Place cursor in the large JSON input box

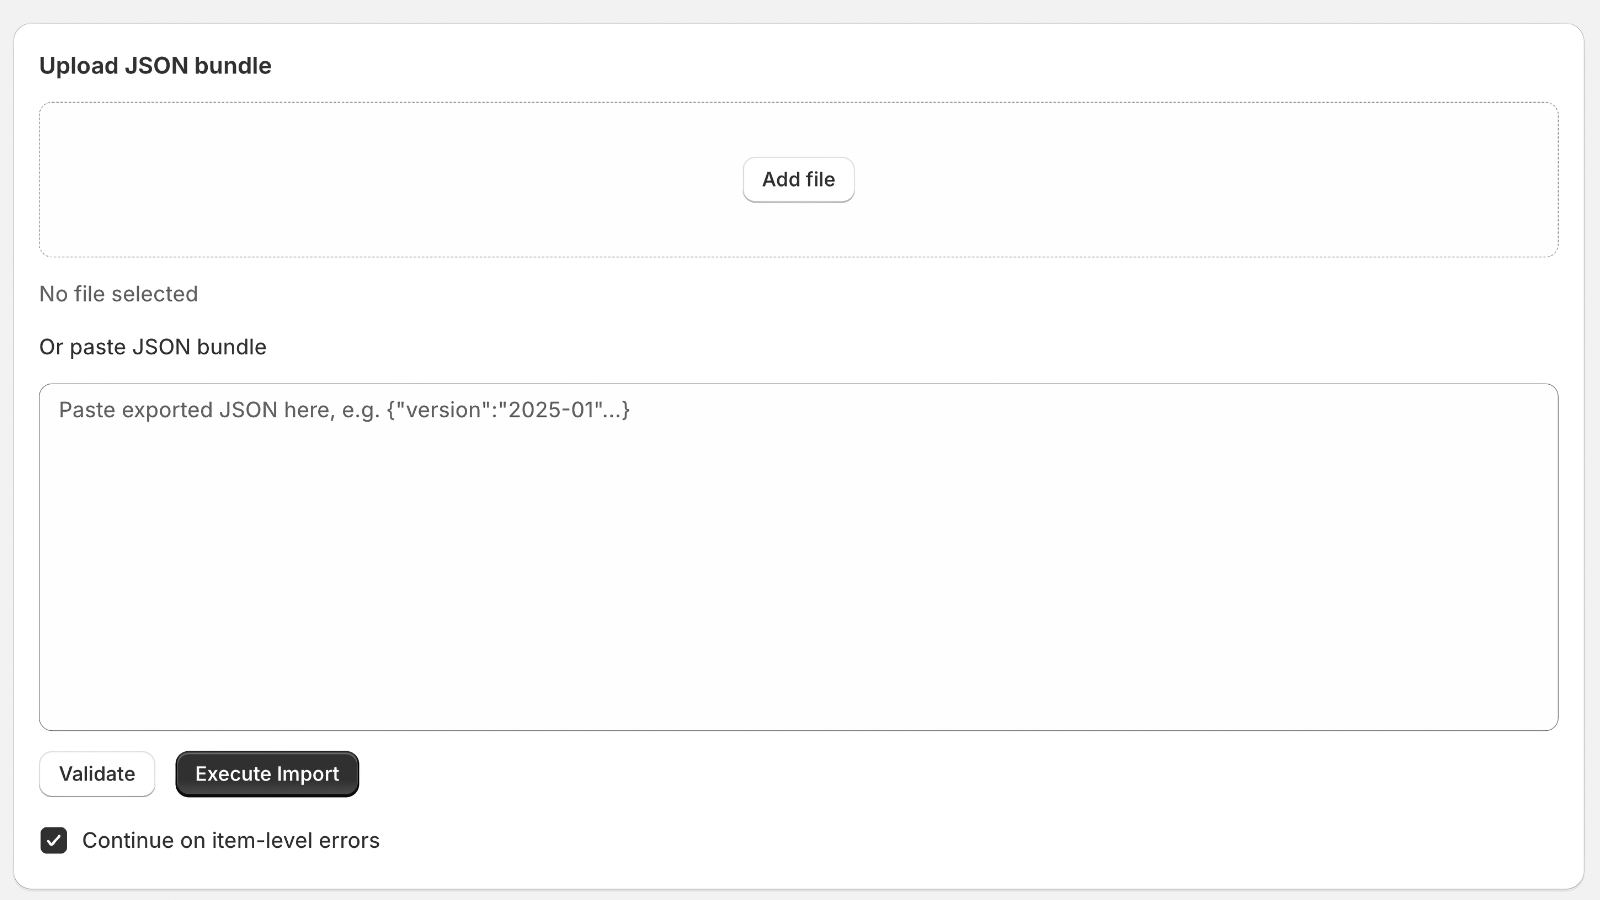click(x=799, y=557)
